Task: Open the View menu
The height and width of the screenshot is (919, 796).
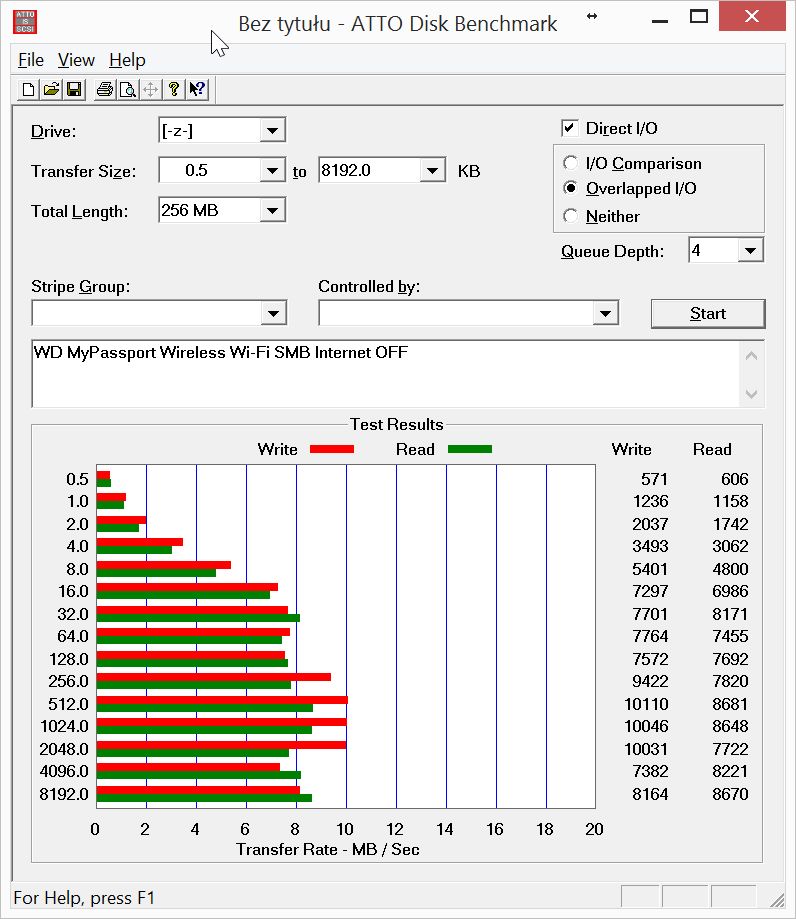Action: (76, 60)
